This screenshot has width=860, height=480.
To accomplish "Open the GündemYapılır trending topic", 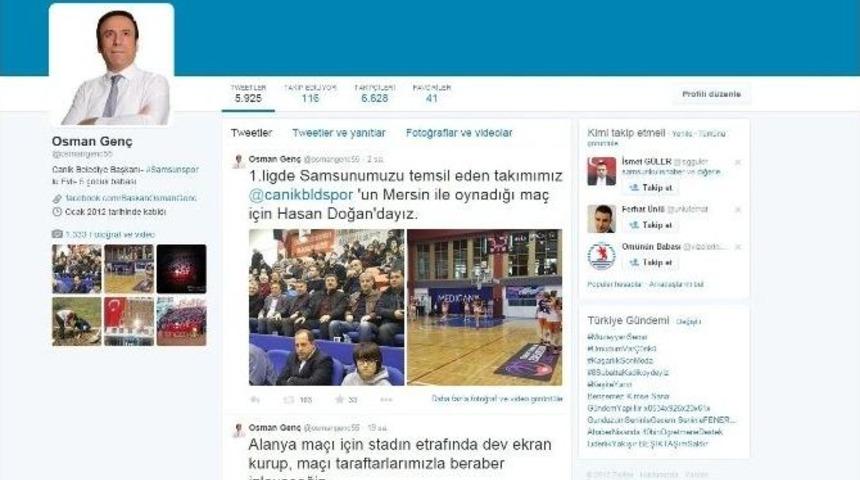I will 648,408.
